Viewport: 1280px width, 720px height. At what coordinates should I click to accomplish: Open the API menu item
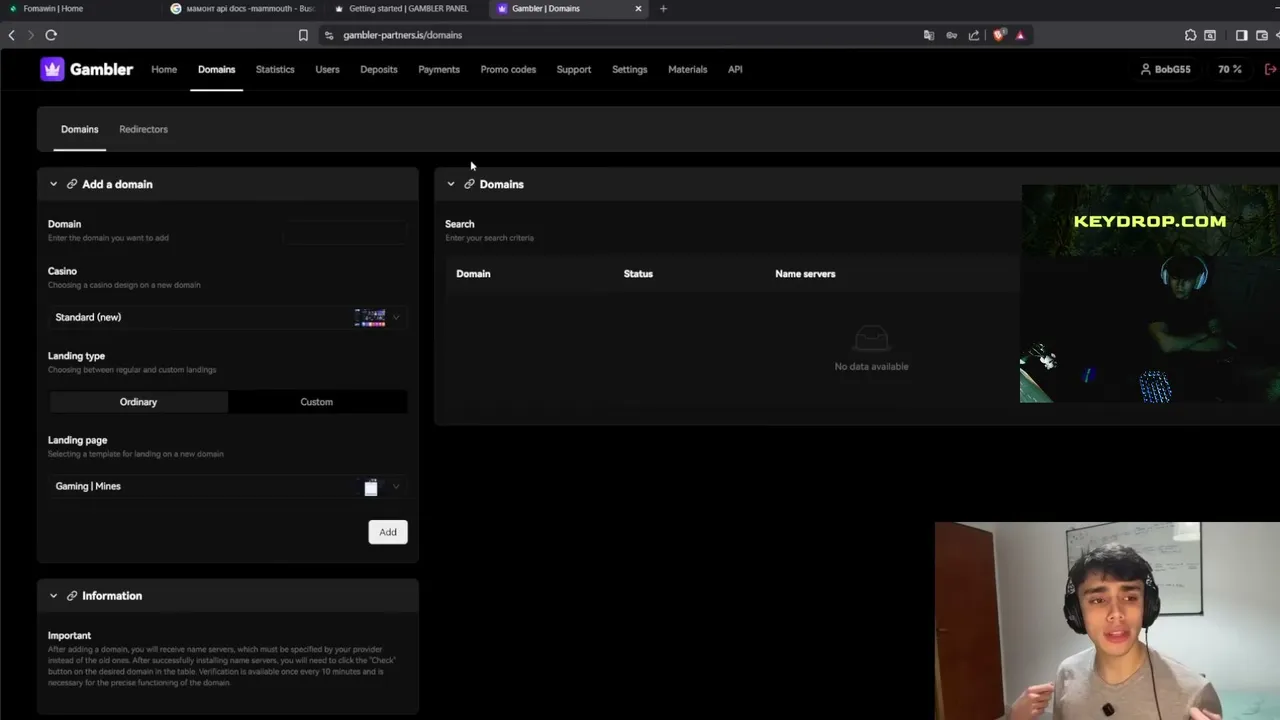[735, 69]
